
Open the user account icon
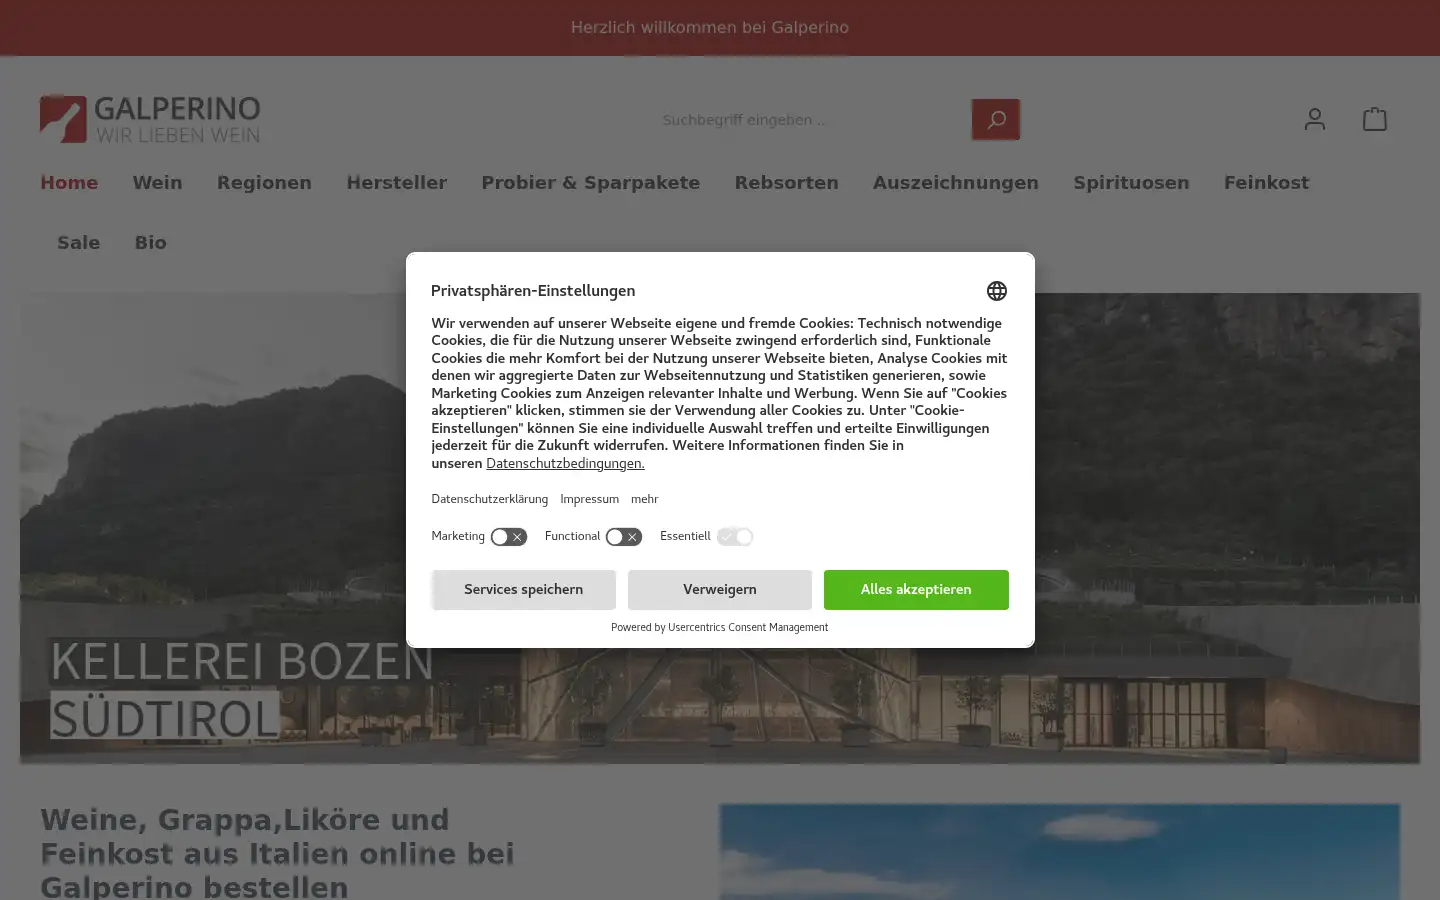point(1314,119)
